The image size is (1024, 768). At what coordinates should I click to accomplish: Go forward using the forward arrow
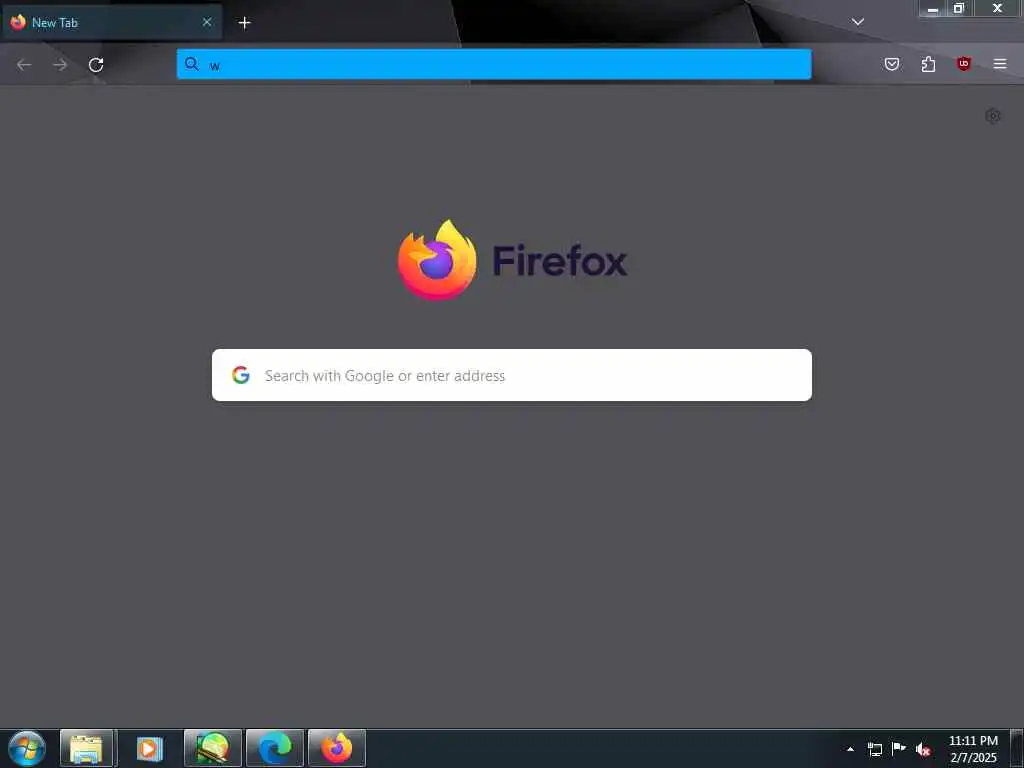[60, 65]
